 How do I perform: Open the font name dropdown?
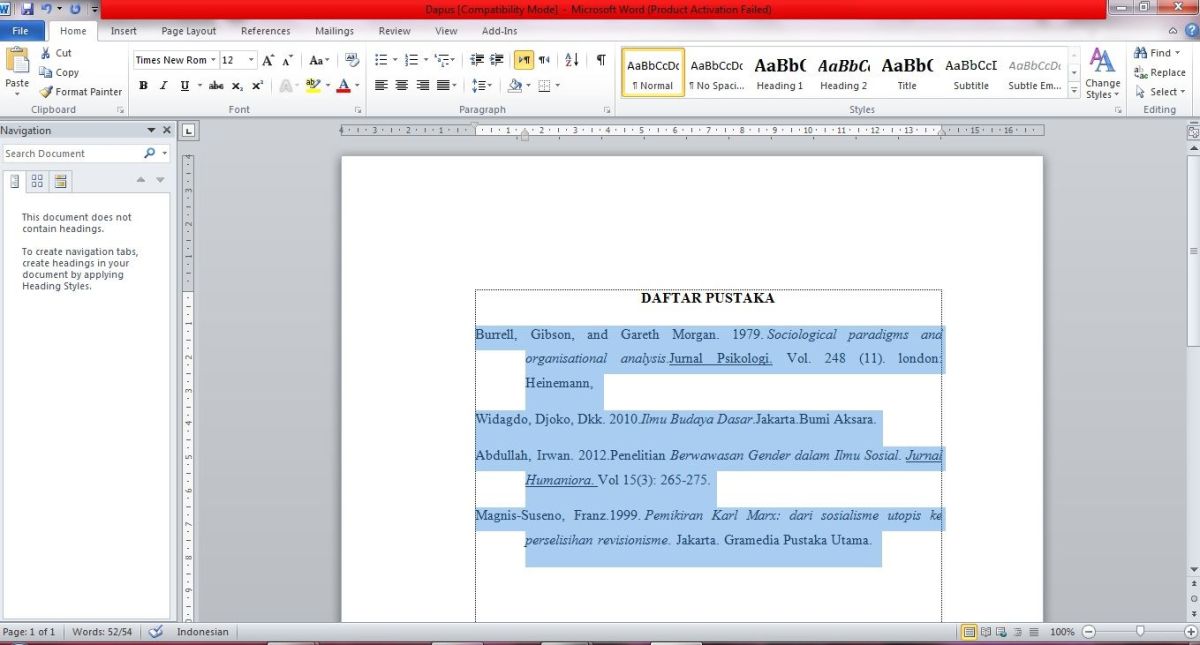(x=214, y=60)
